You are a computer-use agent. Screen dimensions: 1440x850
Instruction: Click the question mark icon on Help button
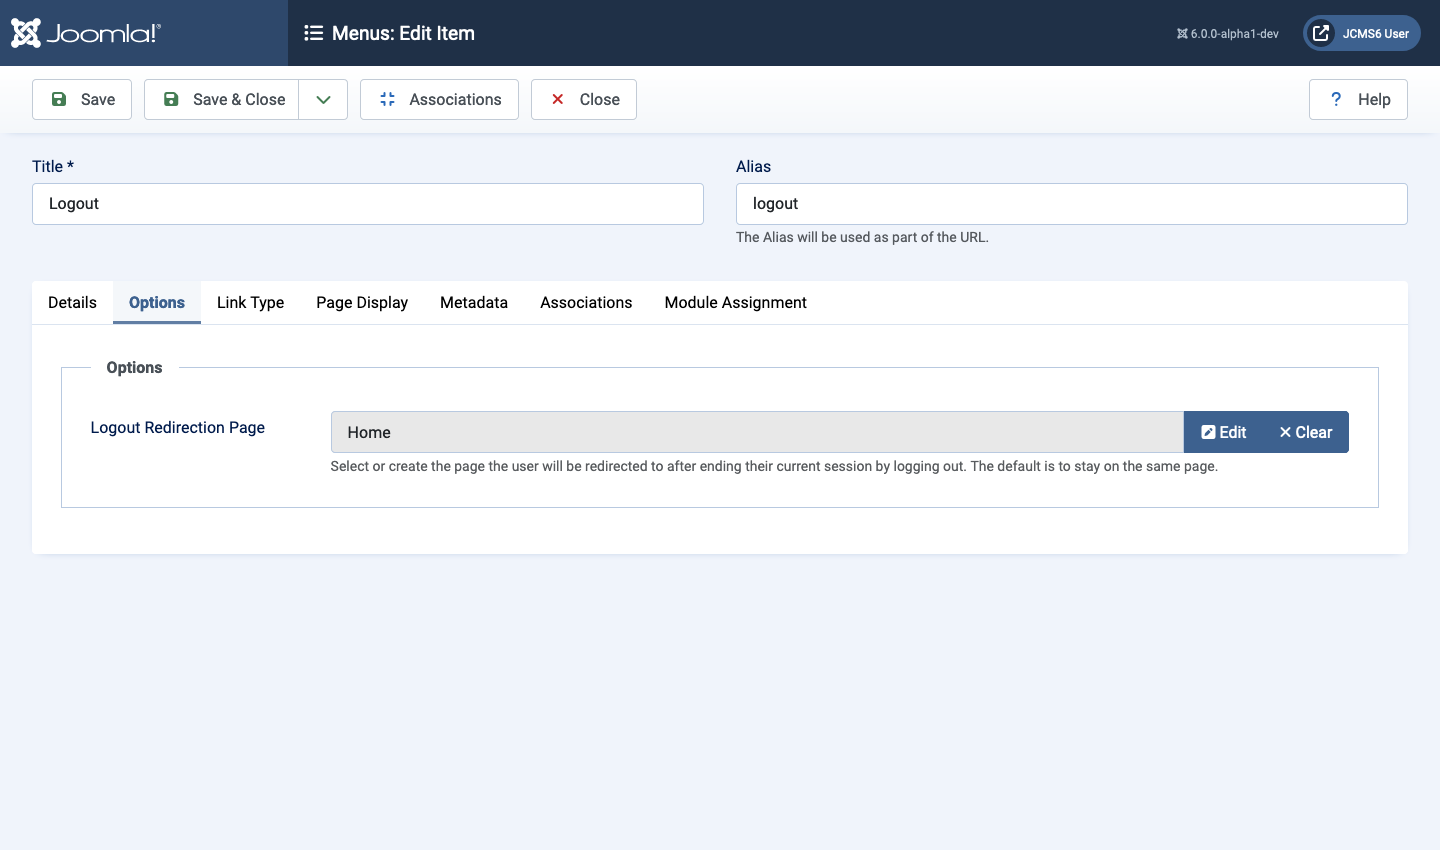[x=1335, y=99]
